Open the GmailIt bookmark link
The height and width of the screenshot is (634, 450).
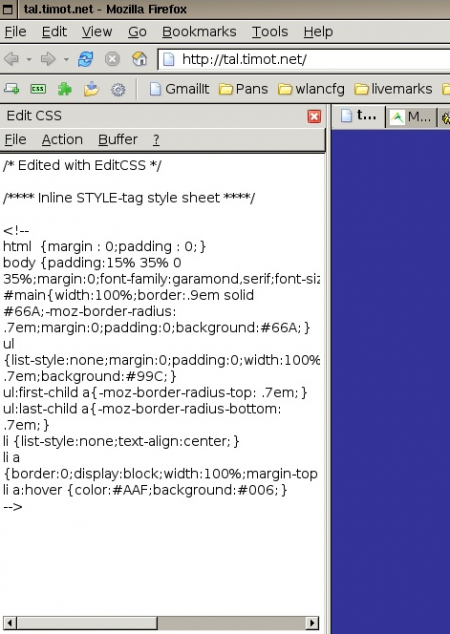click(x=180, y=89)
